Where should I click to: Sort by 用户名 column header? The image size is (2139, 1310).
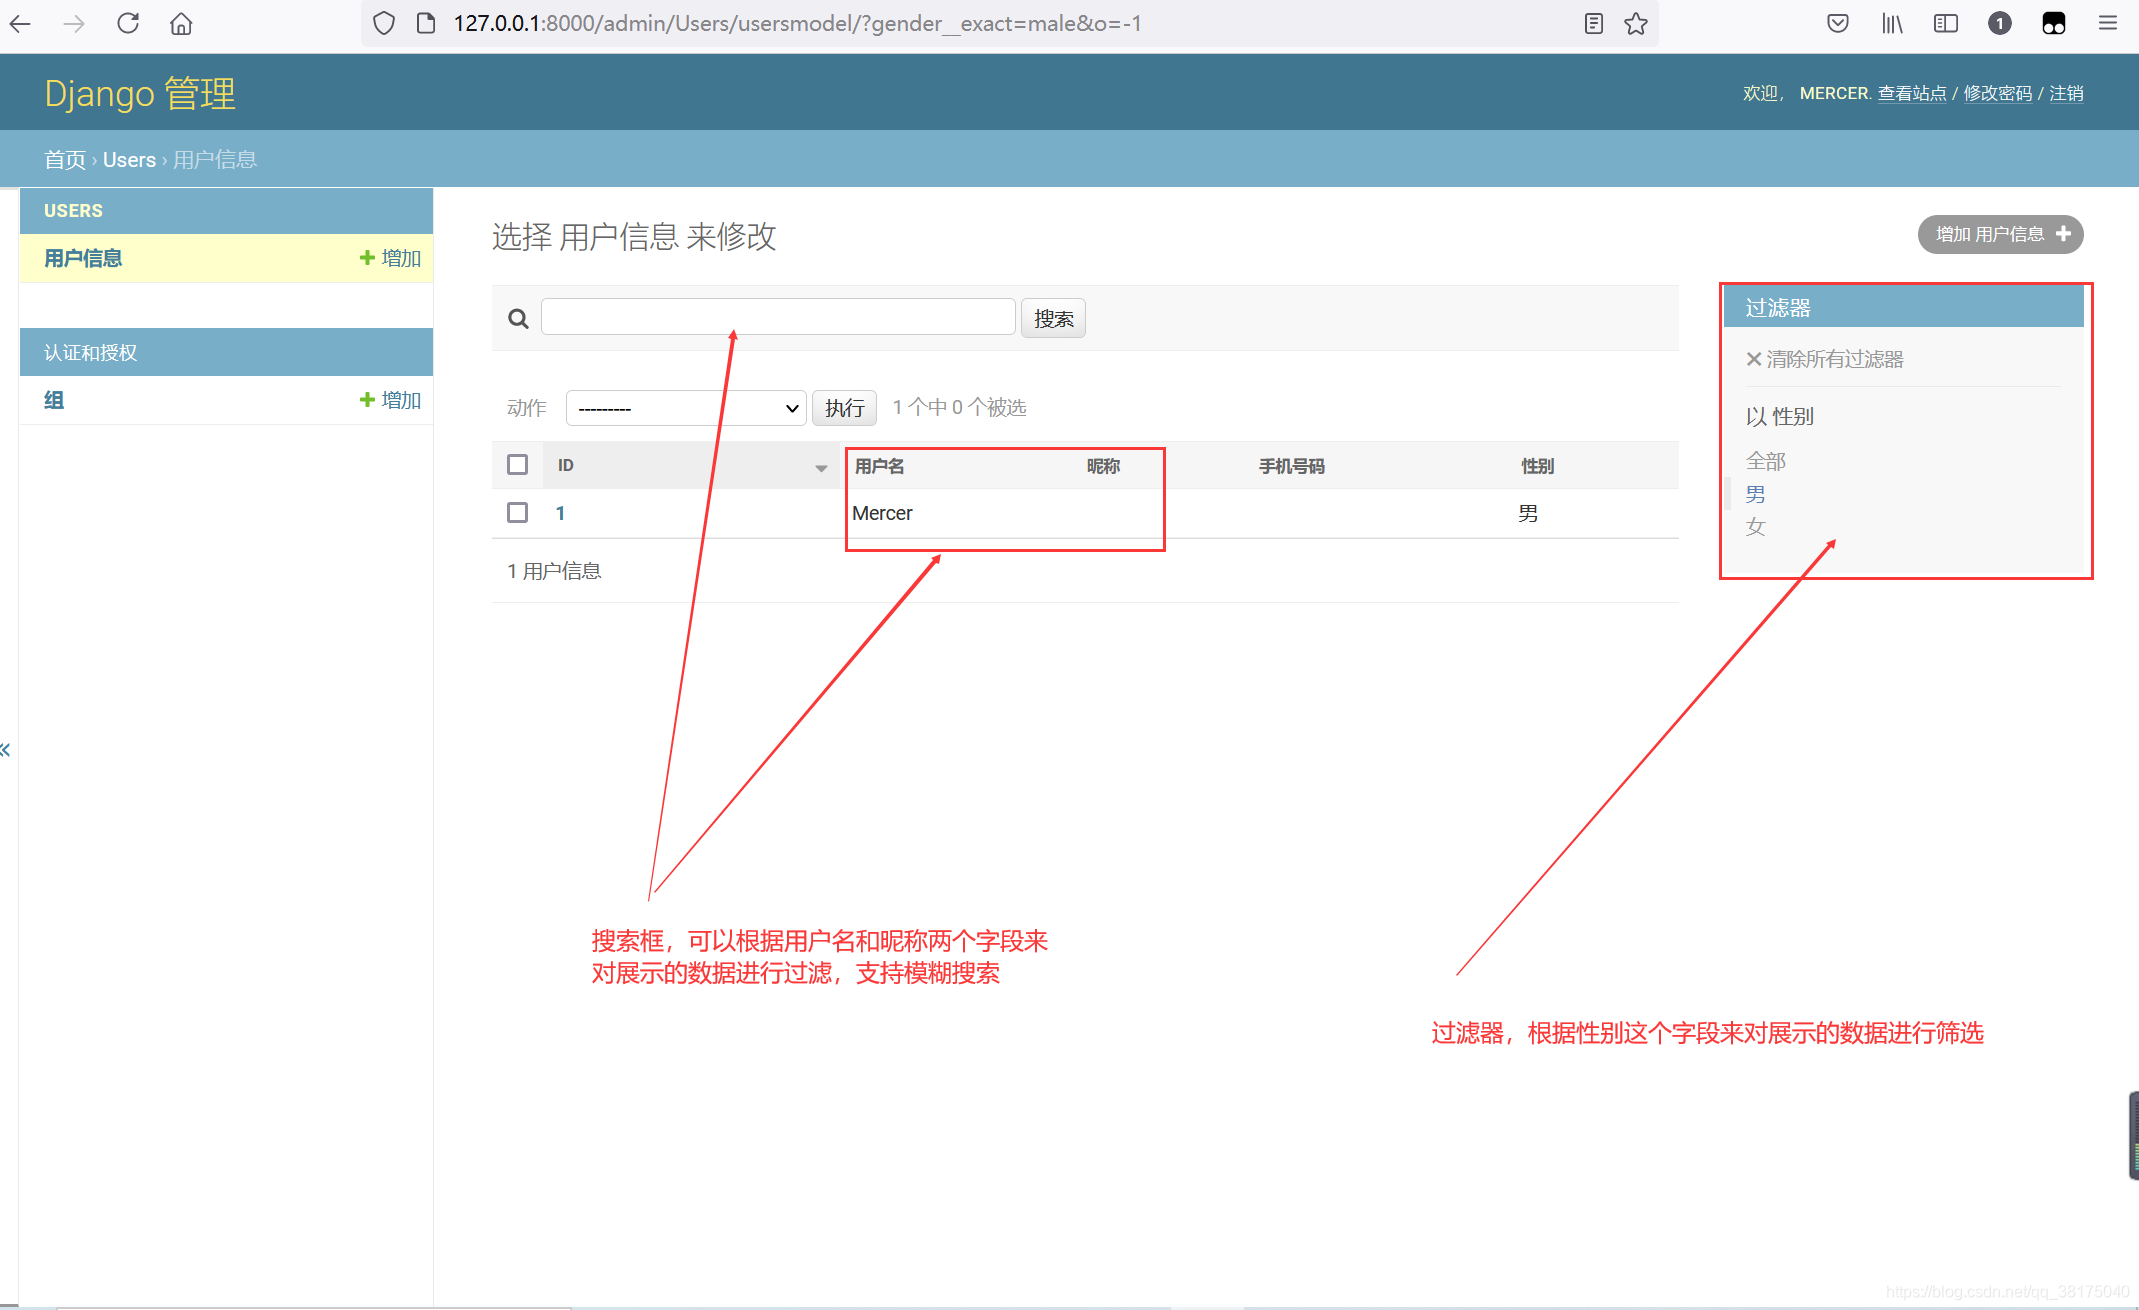point(879,466)
